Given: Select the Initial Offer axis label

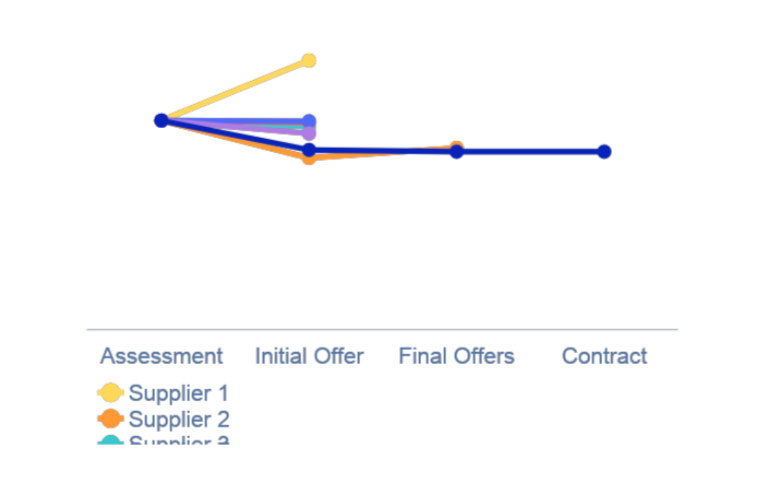Looking at the screenshot, I should [x=309, y=356].
